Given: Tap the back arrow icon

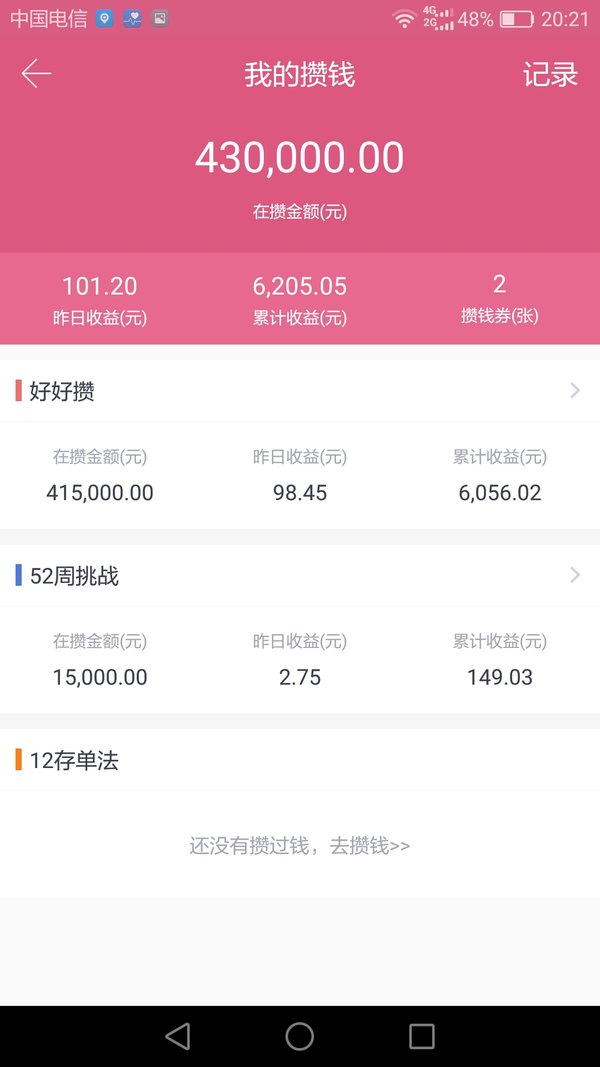Looking at the screenshot, I should coord(36,73).
